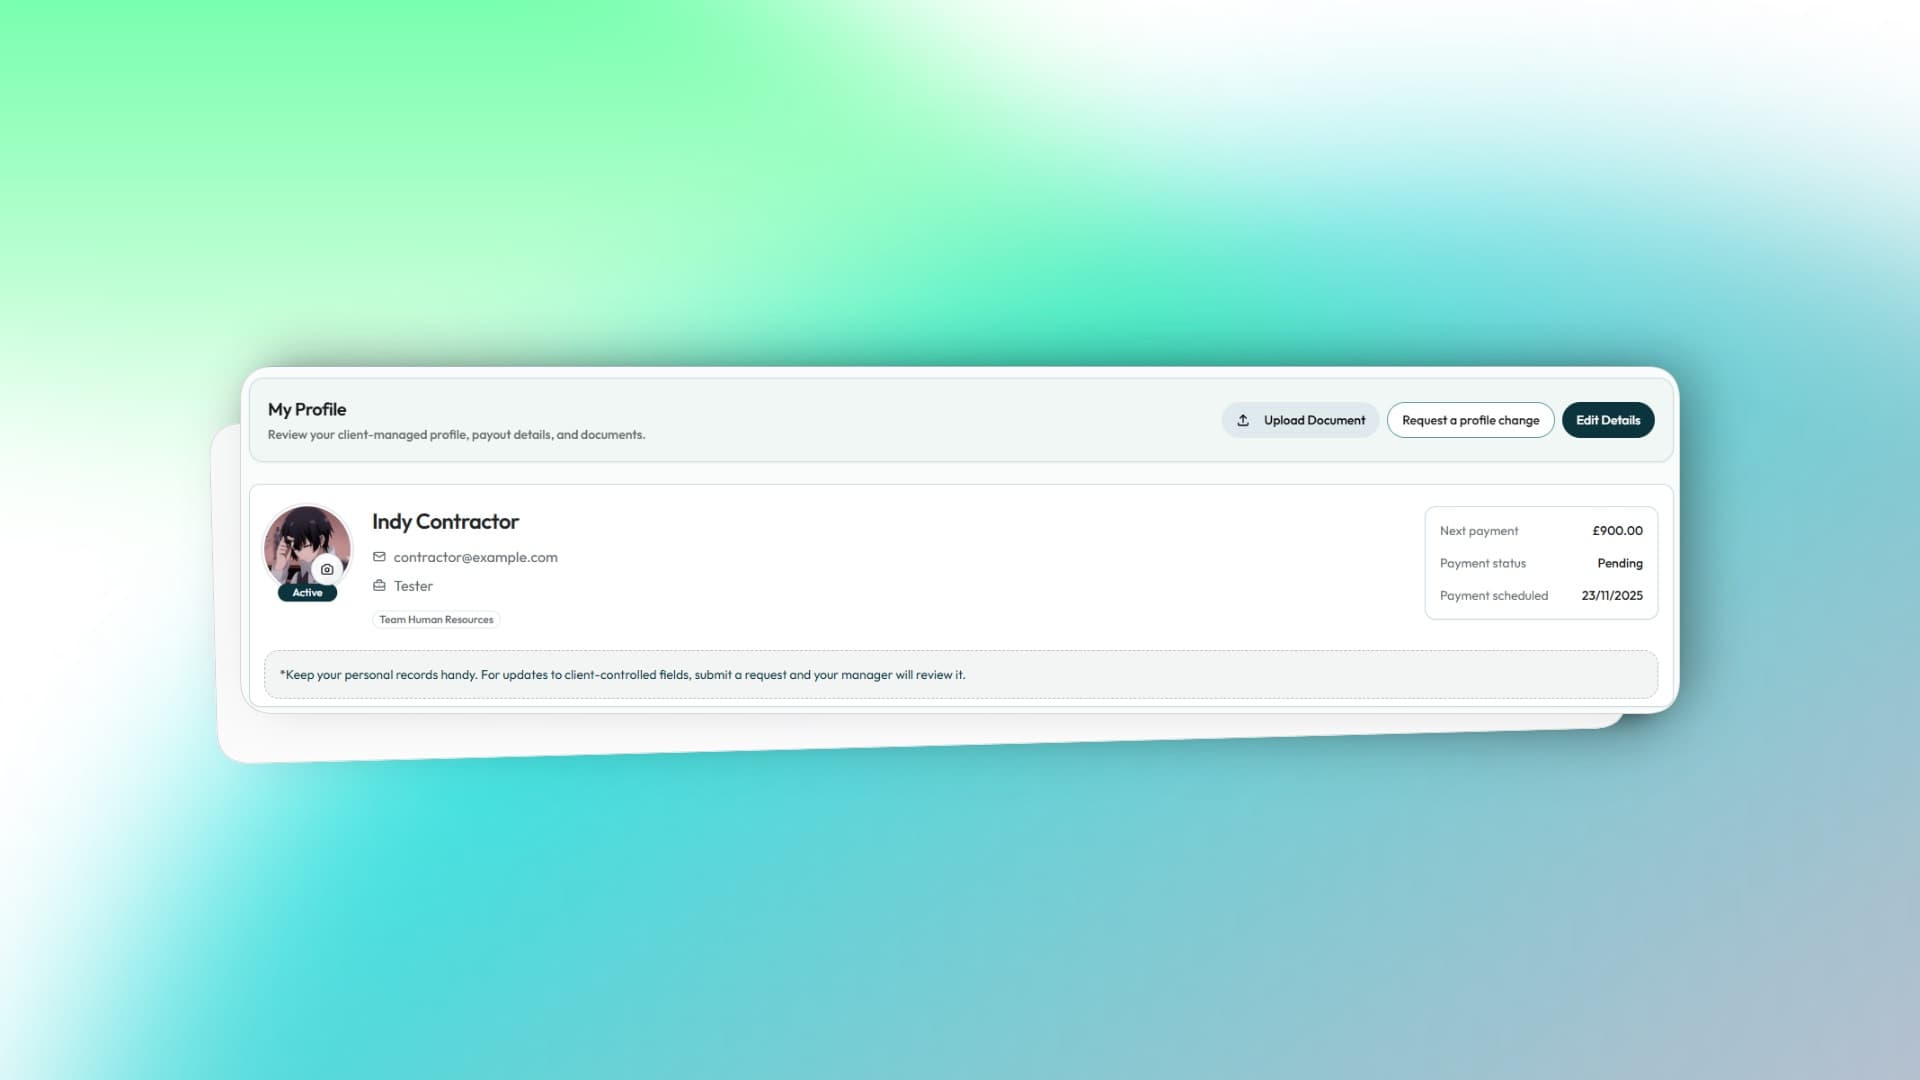Click the Active status badge
This screenshot has width=1920, height=1080.
307,593
